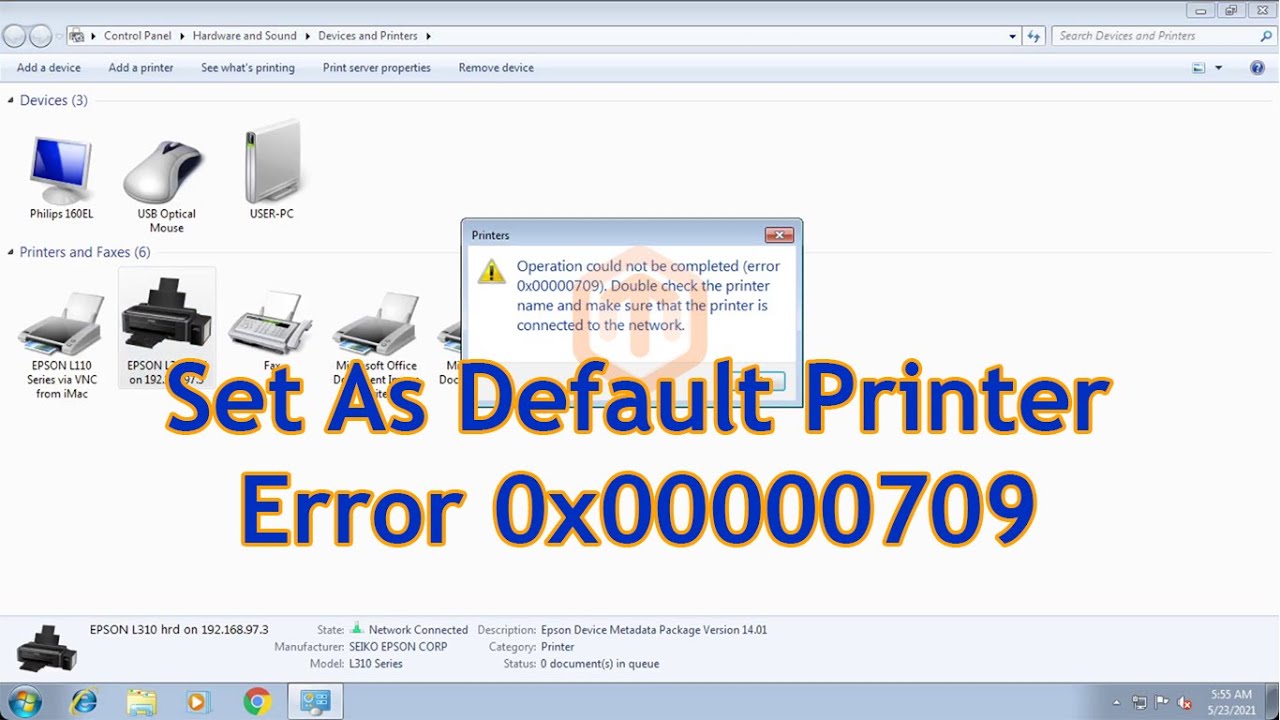
Task: Refresh the Devices and Printers address bar
Action: (x=1034, y=36)
